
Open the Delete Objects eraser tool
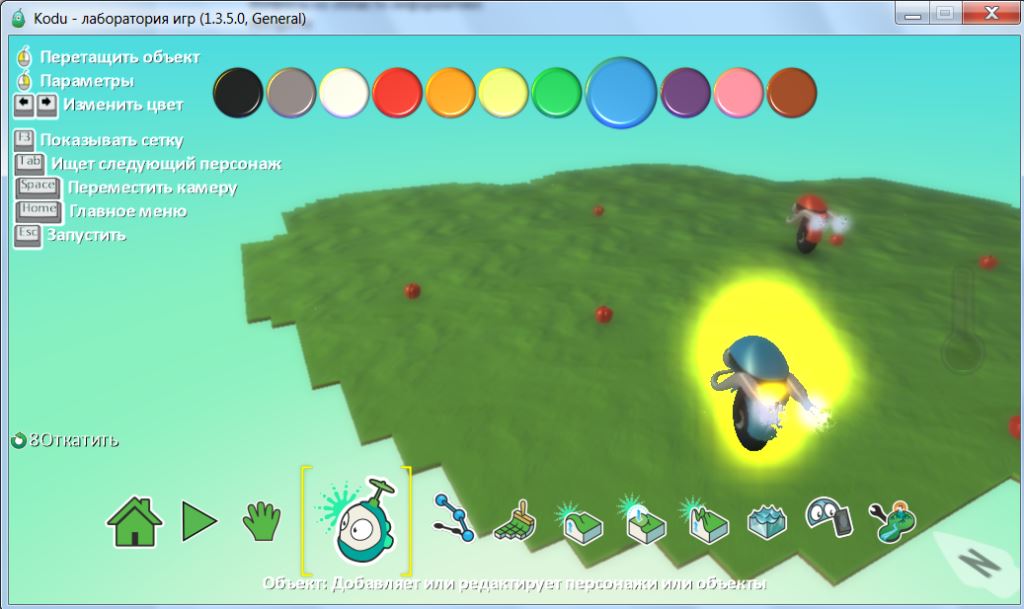[829, 517]
